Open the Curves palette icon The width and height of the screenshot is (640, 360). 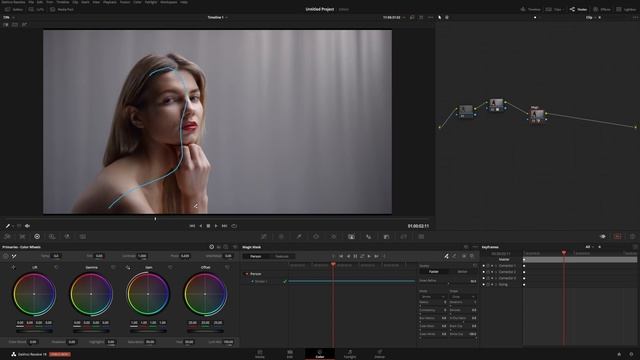(264, 236)
